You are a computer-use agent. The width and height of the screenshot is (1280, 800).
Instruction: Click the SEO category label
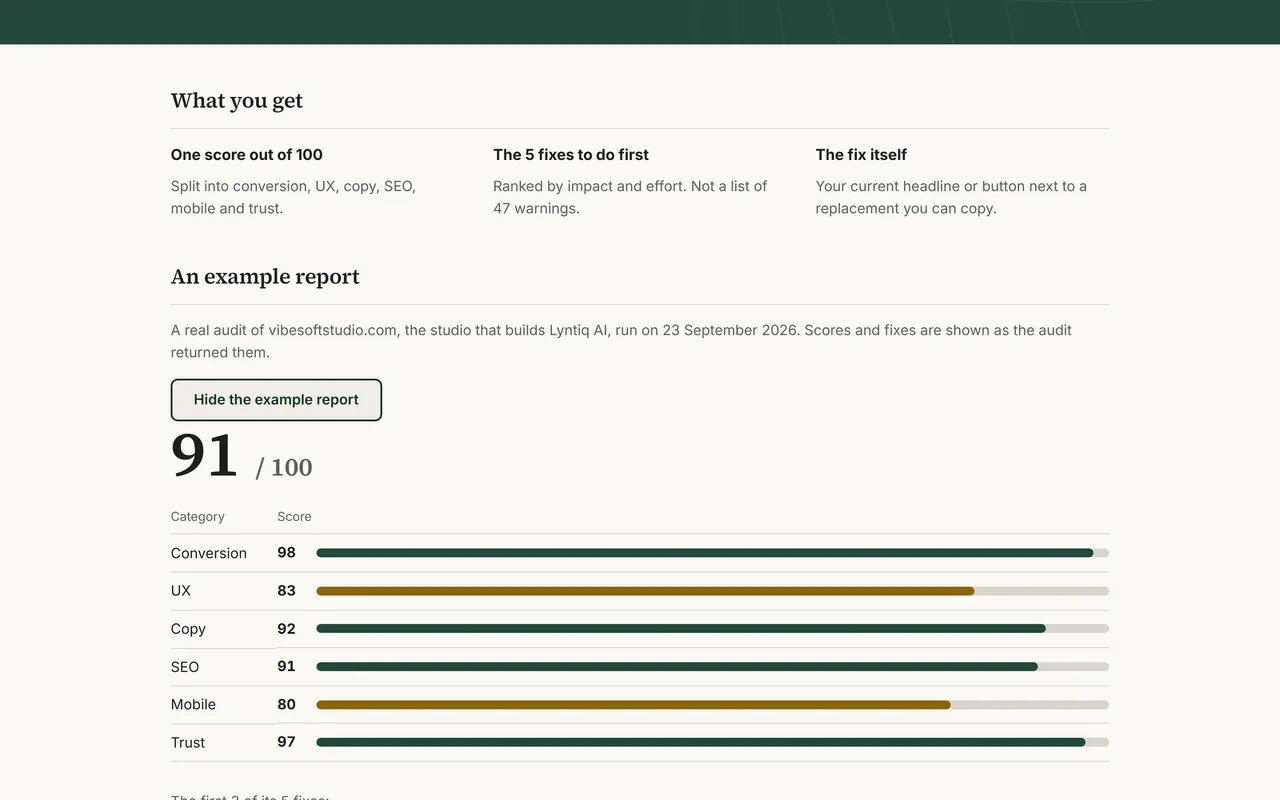185,667
